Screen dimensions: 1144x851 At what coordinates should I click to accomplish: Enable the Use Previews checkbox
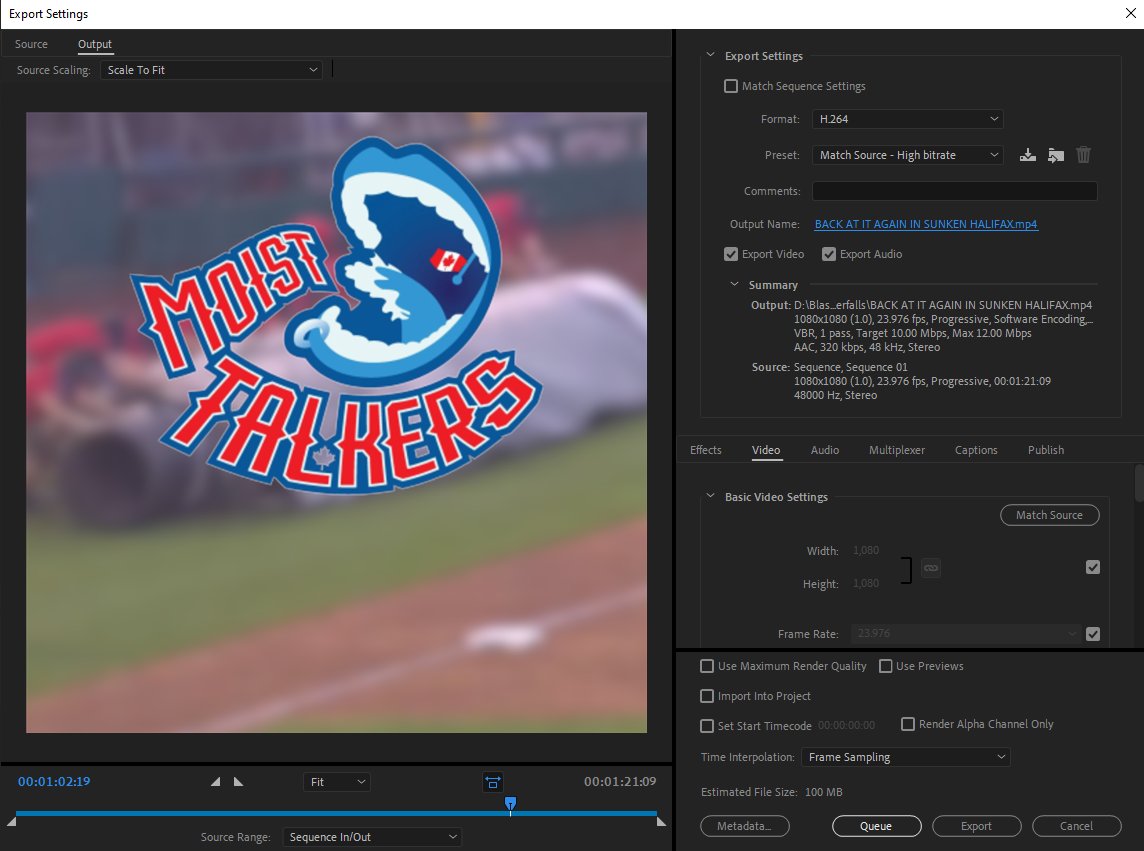tap(886, 666)
